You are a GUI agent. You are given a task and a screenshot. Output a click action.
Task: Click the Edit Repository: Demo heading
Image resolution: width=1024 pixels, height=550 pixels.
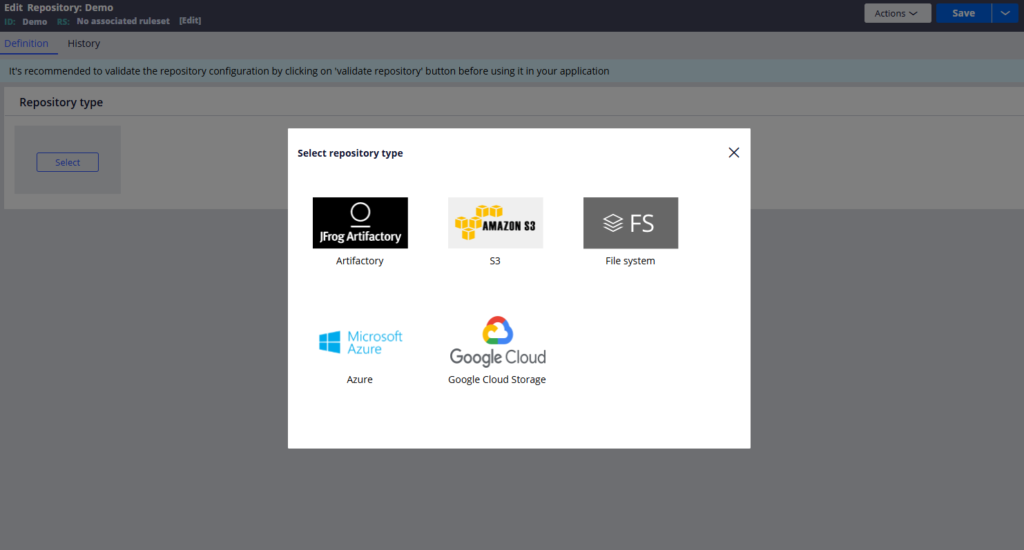pos(59,7)
